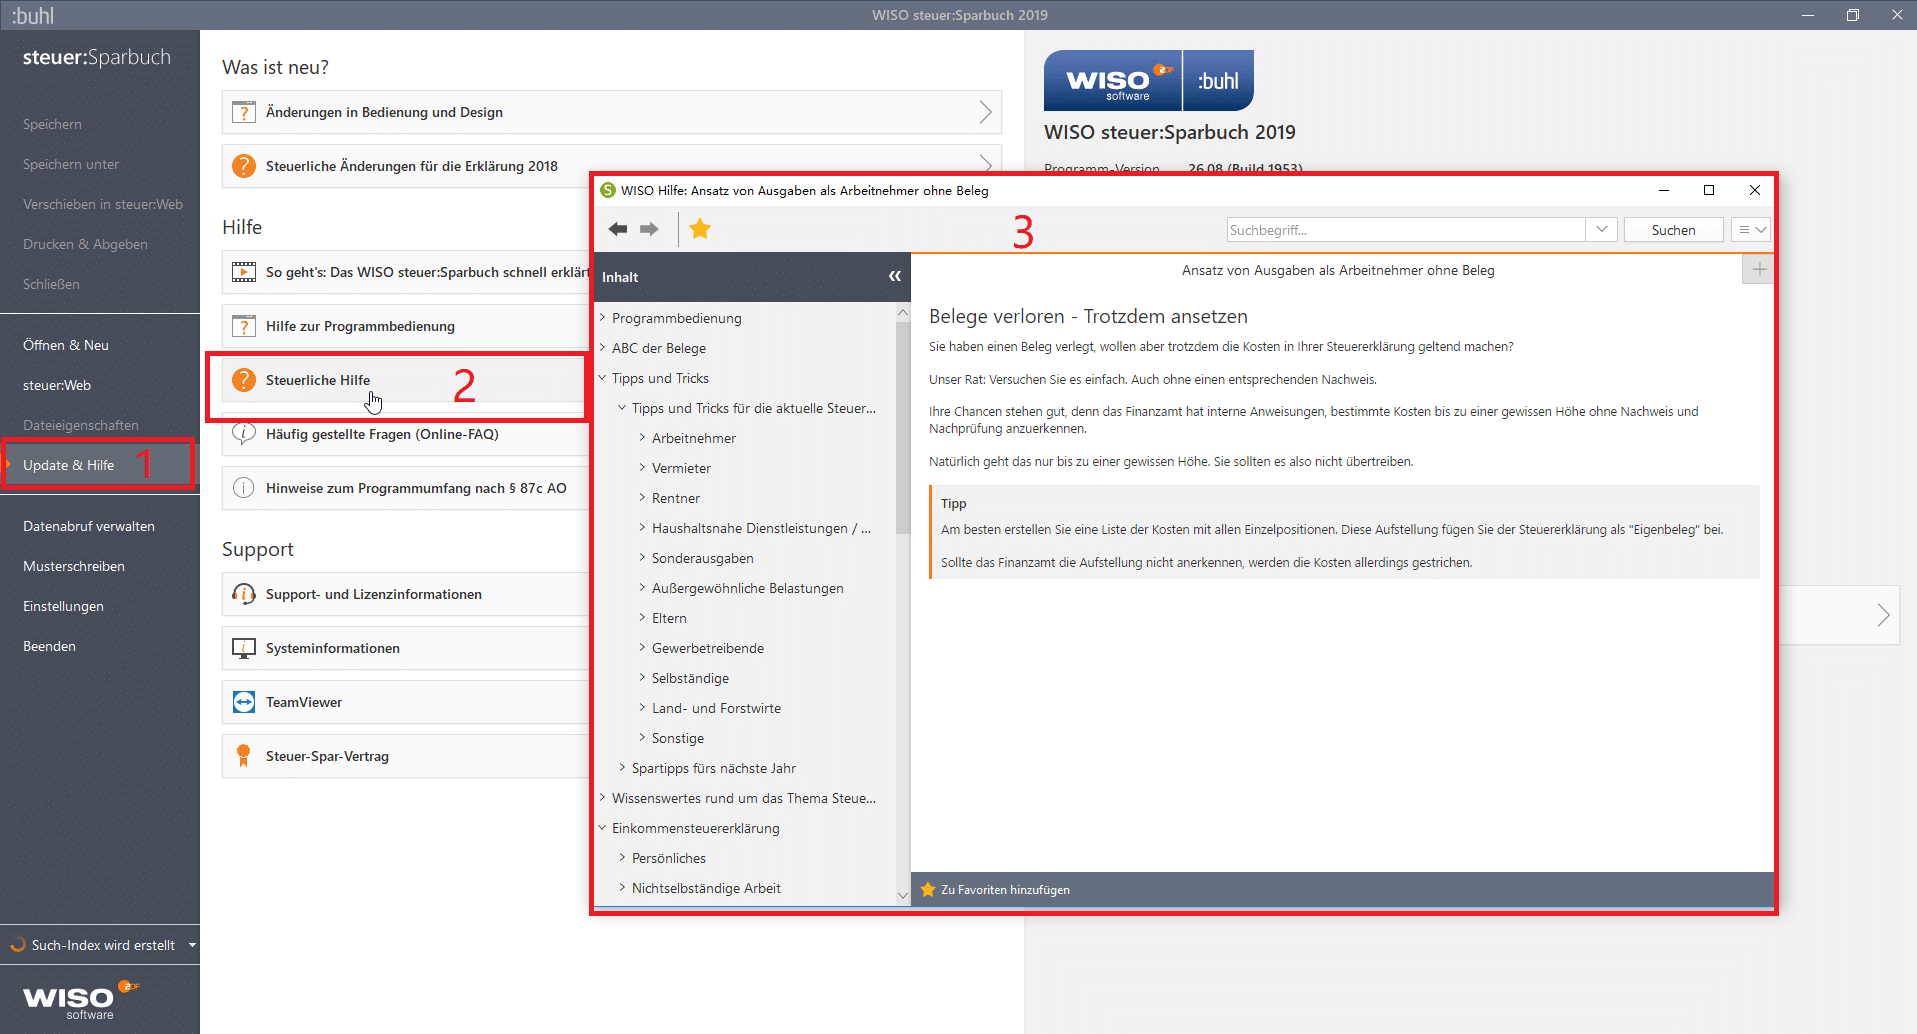Click the WISO software logo in sidebar
Image resolution: width=1917 pixels, height=1034 pixels.
point(80,1000)
